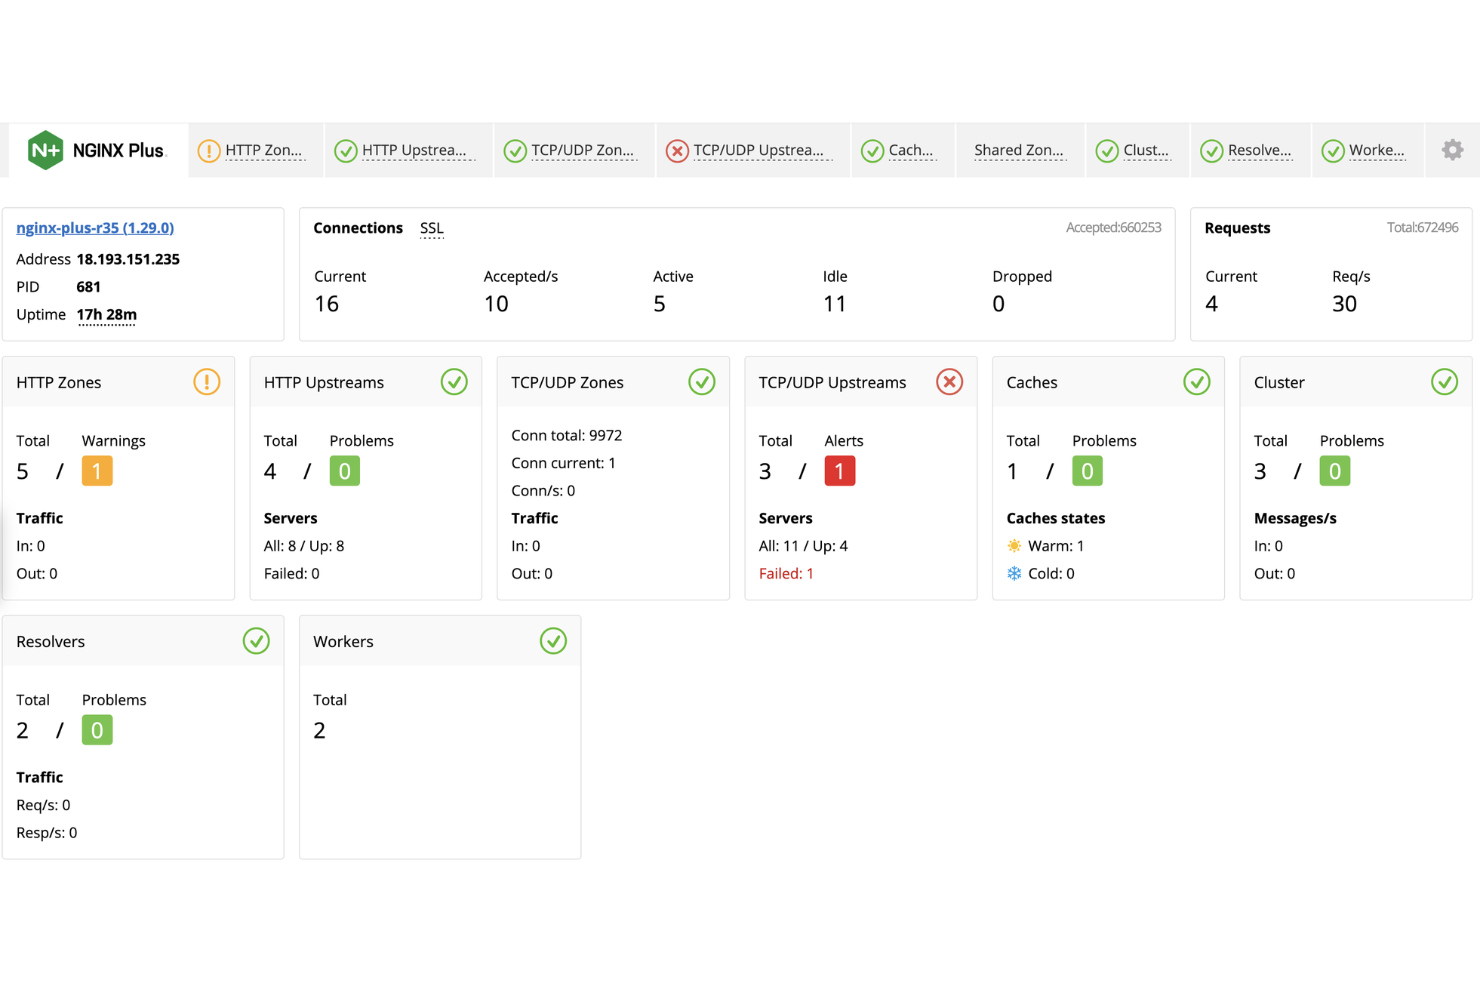Open the HTTP Upstreams card title
Screen dimensions: 1480x987
point(324,383)
